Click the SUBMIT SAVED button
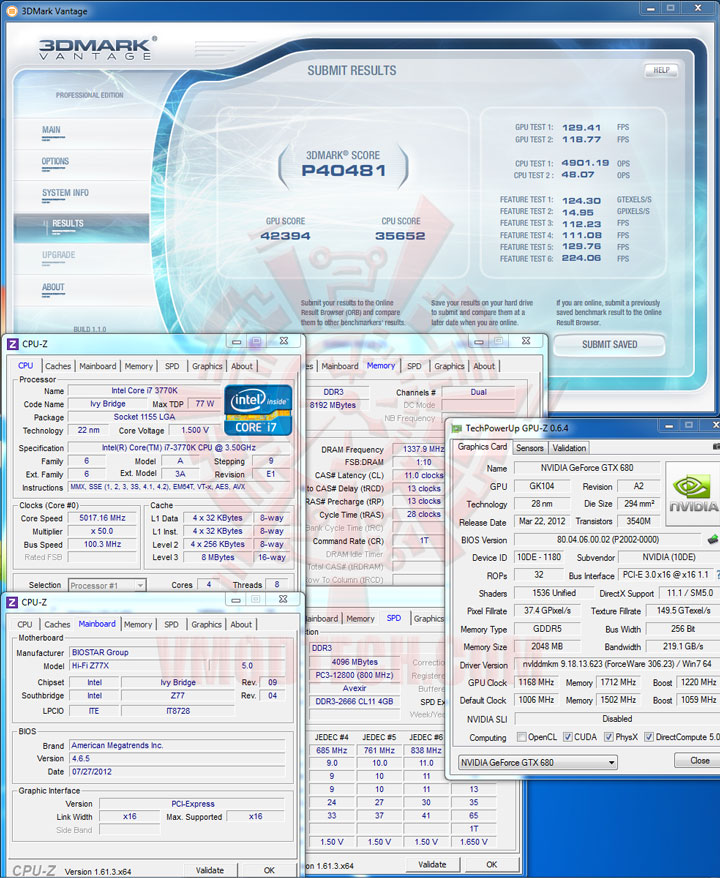 [609, 344]
